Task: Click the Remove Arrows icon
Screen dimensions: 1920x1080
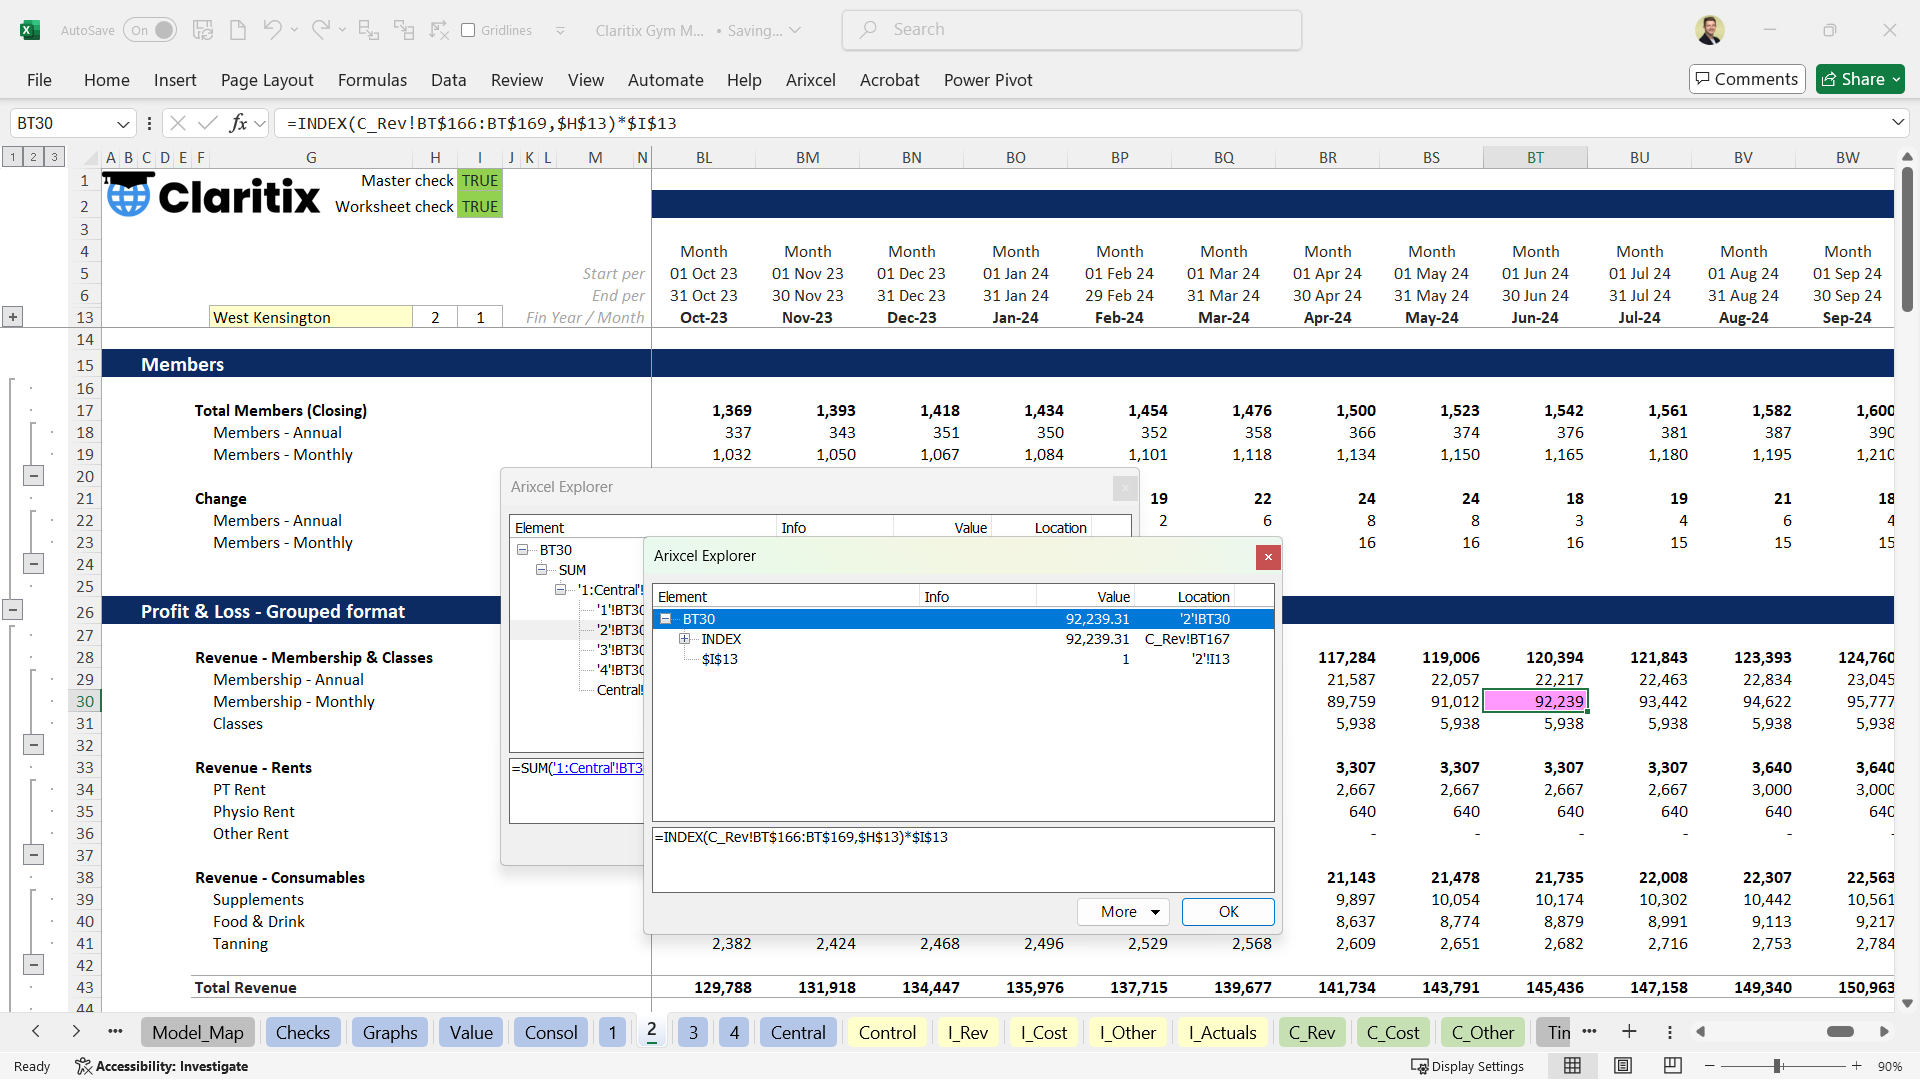Action: (x=439, y=30)
